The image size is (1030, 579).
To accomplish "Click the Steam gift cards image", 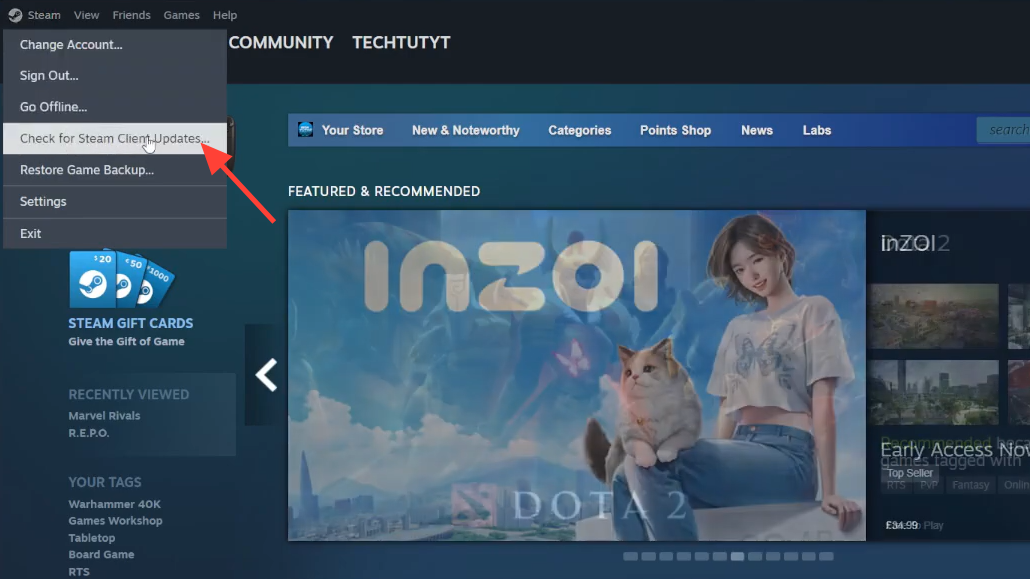I will click(x=122, y=279).
